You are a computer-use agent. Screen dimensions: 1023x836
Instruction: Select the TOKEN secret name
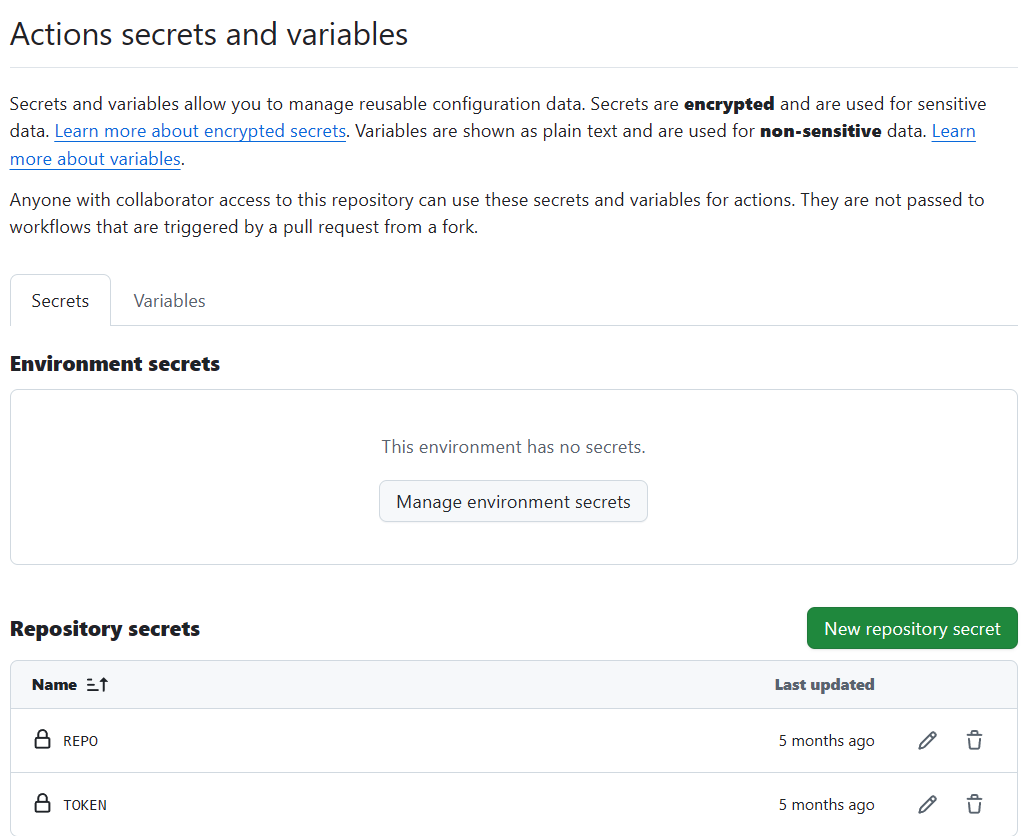(85, 805)
